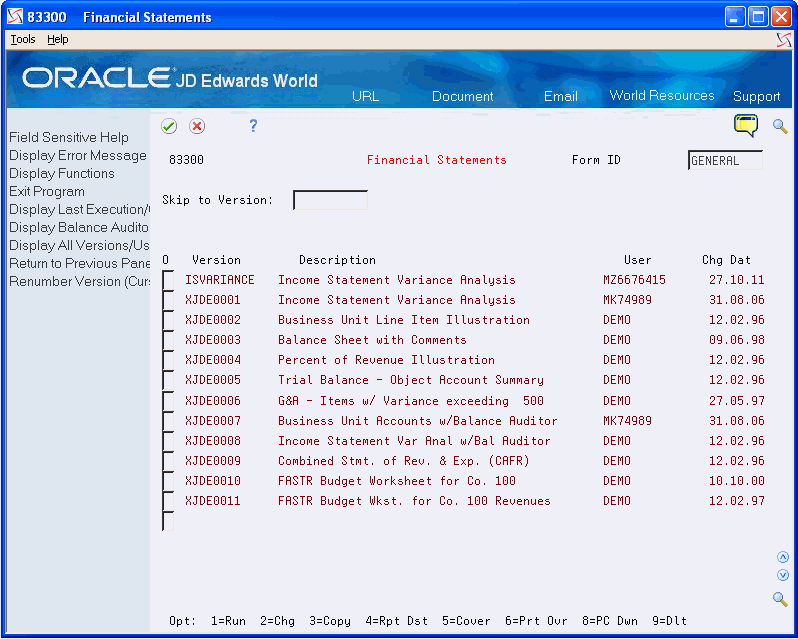Click option field for XJDE0006 row

[x=168, y=401]
